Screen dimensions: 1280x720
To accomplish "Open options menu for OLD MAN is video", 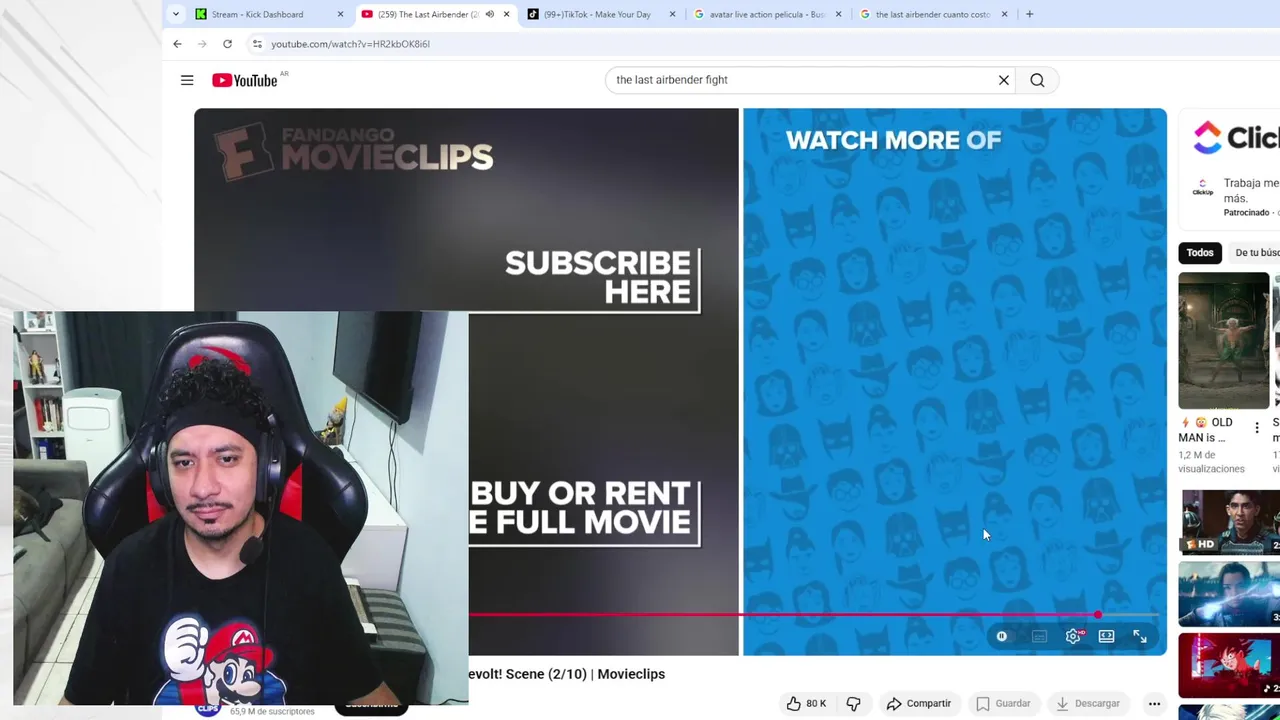I will point(1257,428).
